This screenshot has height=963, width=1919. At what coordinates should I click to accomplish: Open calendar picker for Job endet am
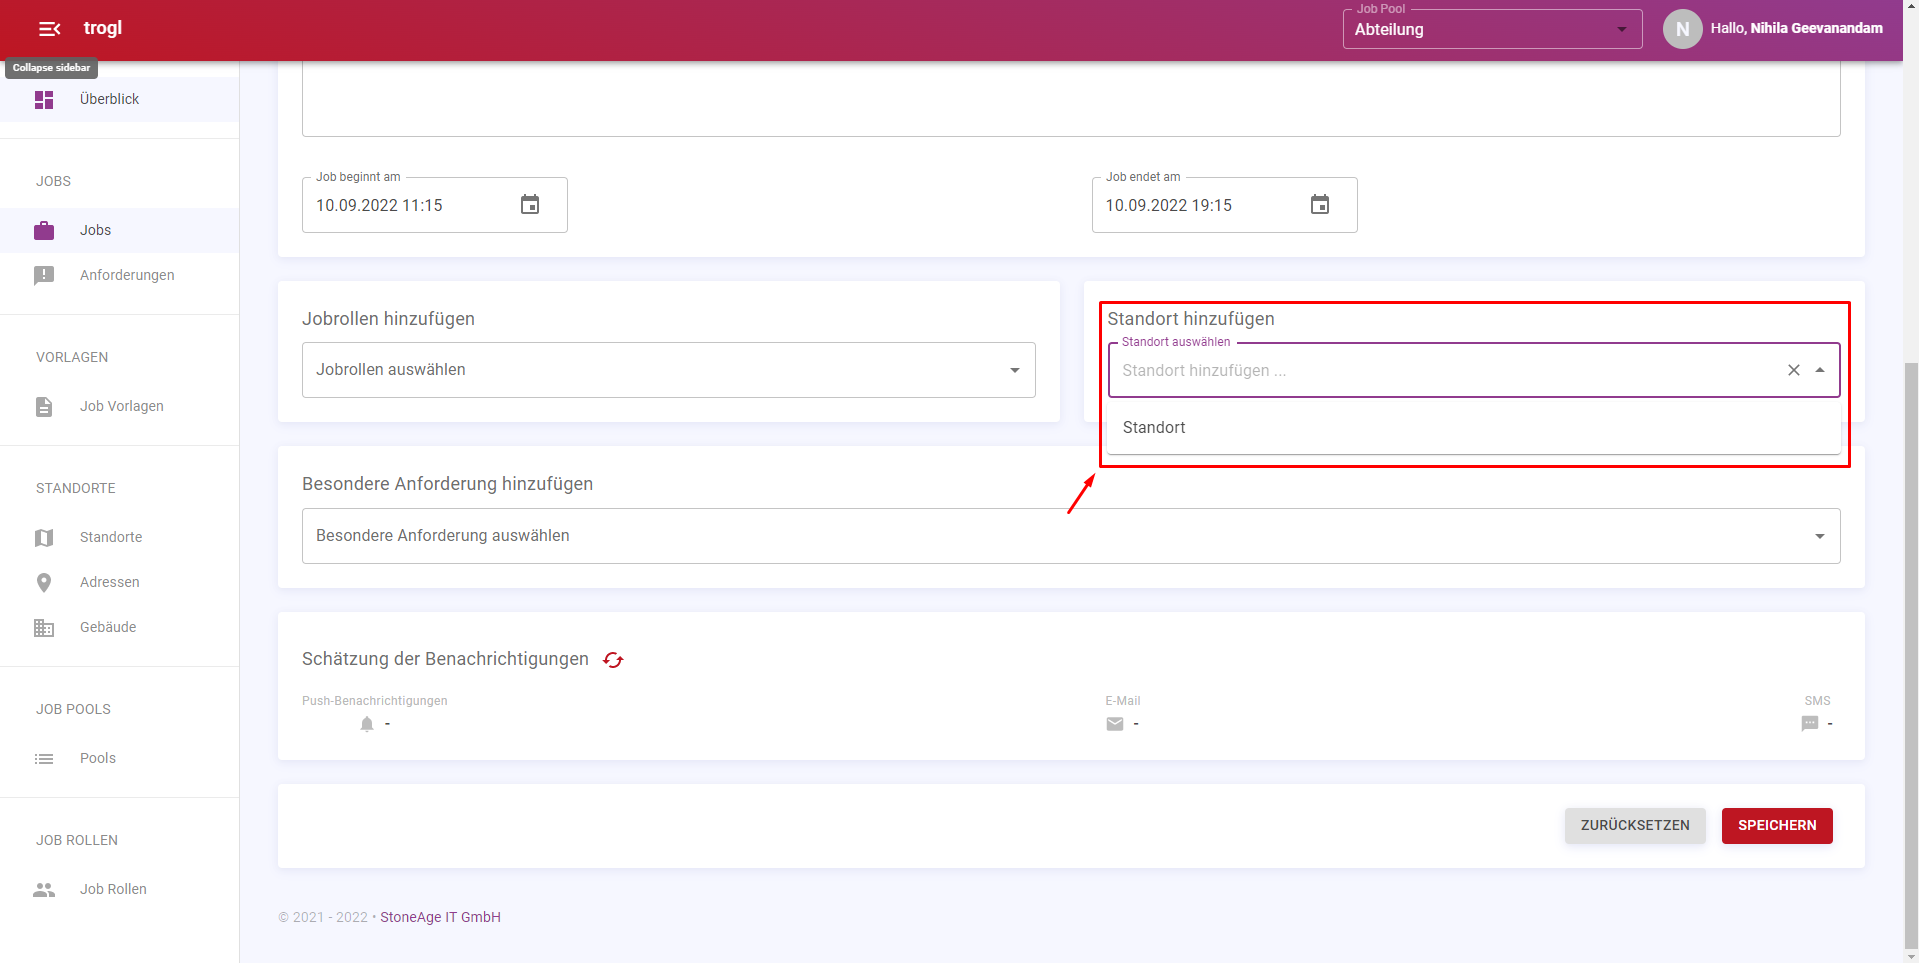(1319, 205)
